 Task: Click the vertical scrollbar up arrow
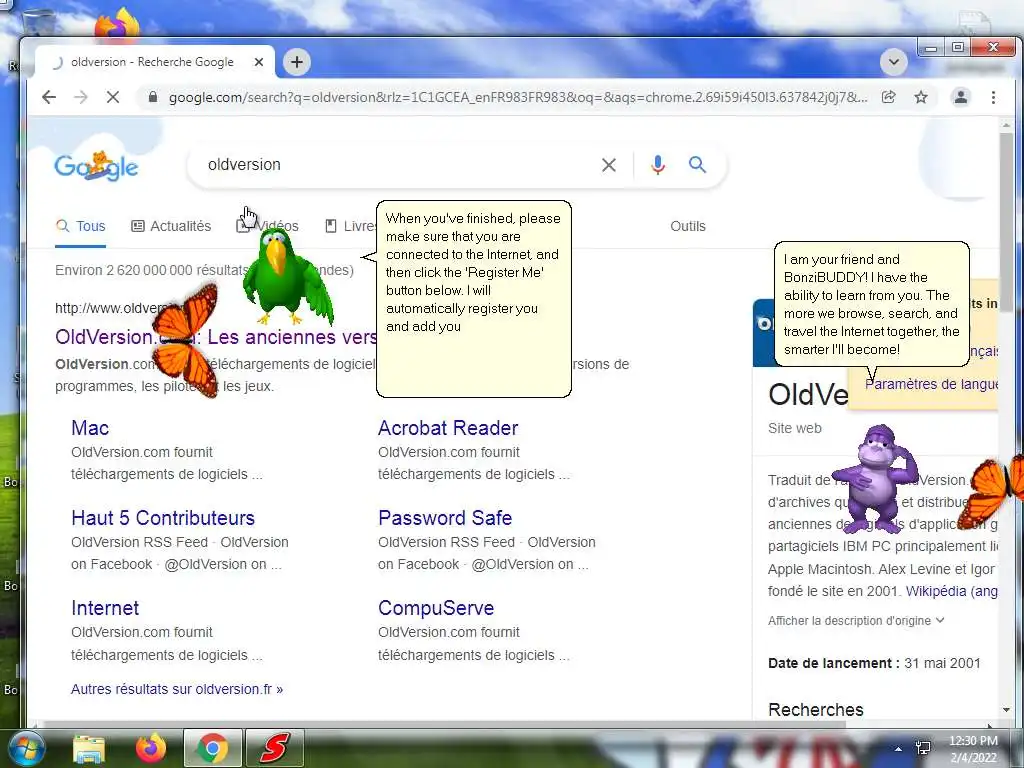point(1006,125)
